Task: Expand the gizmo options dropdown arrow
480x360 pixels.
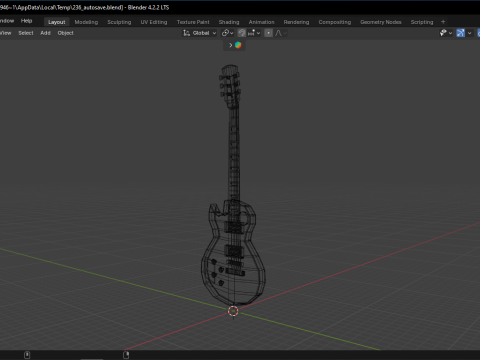Action: tap(469, 33)
